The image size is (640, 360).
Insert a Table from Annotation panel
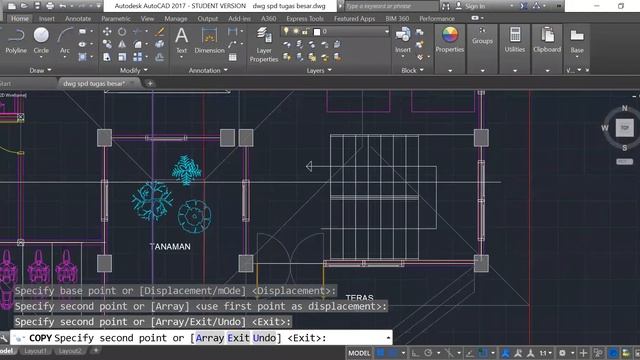pos(233,57)
